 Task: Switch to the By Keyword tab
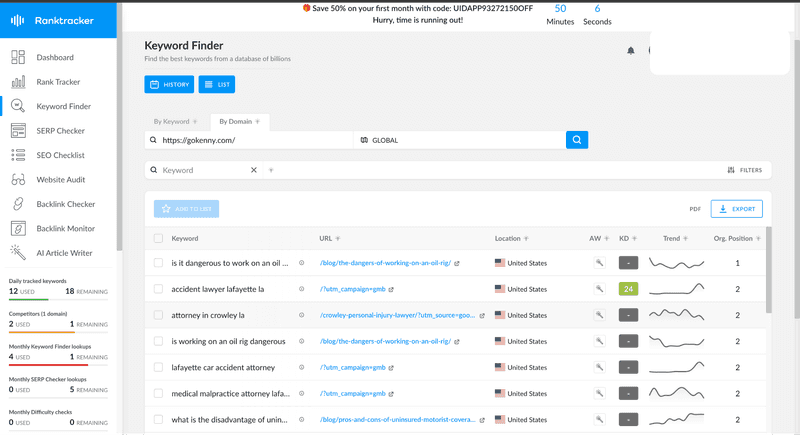click(x=175, y=121)
